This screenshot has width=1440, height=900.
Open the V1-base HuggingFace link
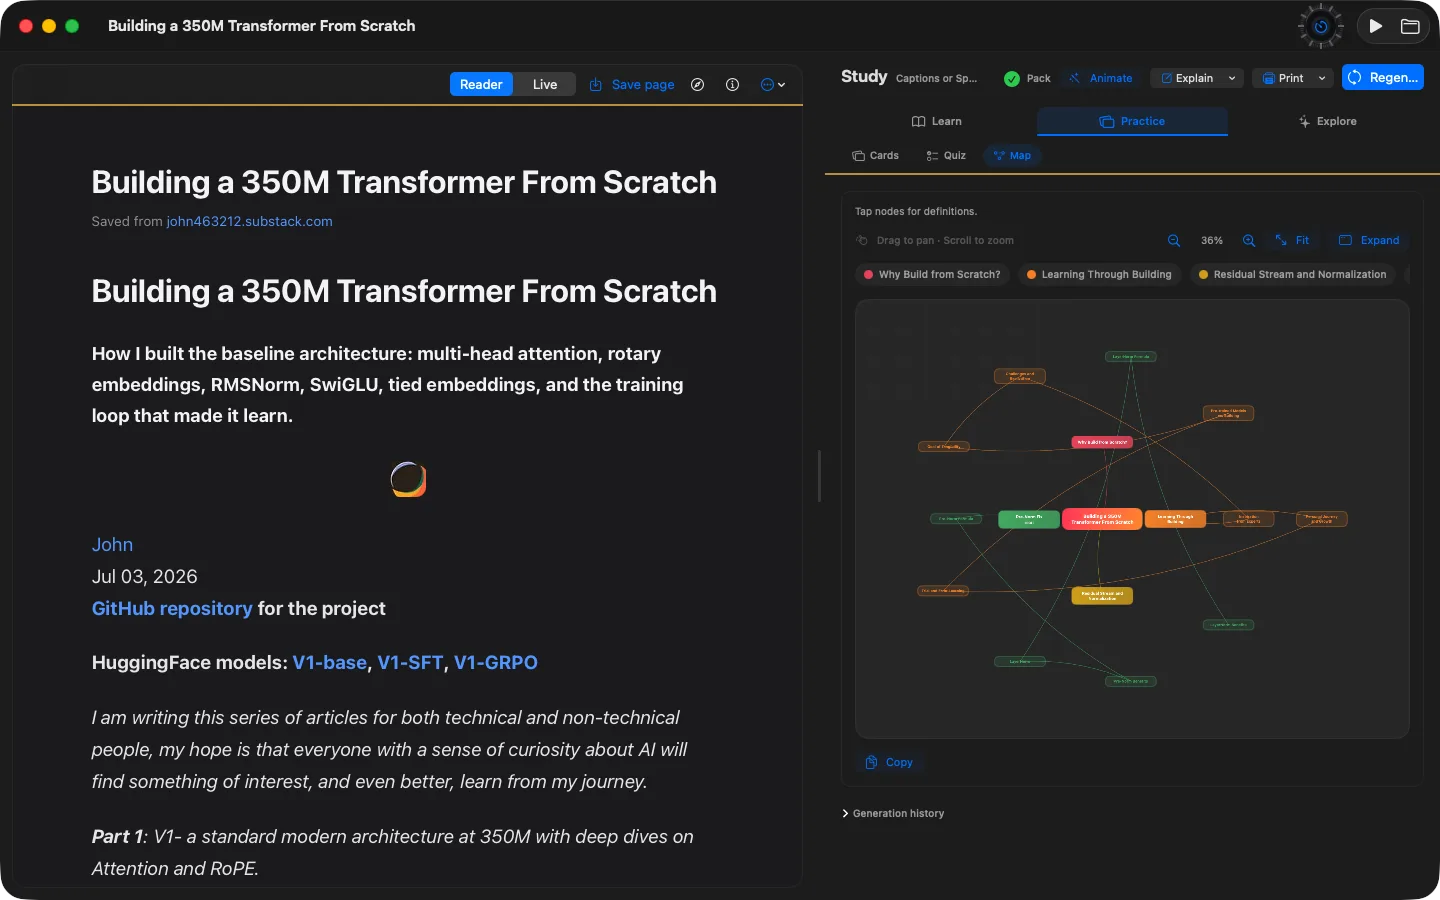[x=329, y=663]
